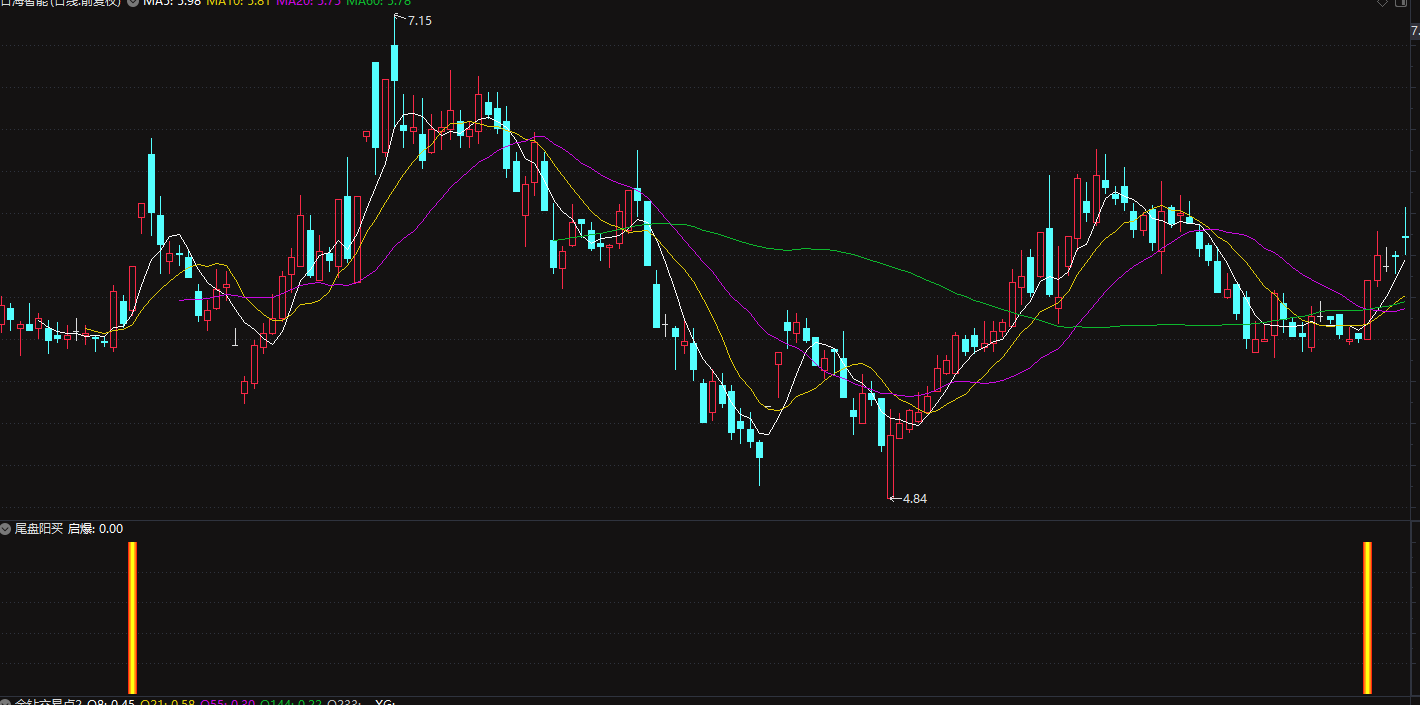Click the square panel icon at top right
Screen dimensions: 1420x705
tap(1402, 3)
